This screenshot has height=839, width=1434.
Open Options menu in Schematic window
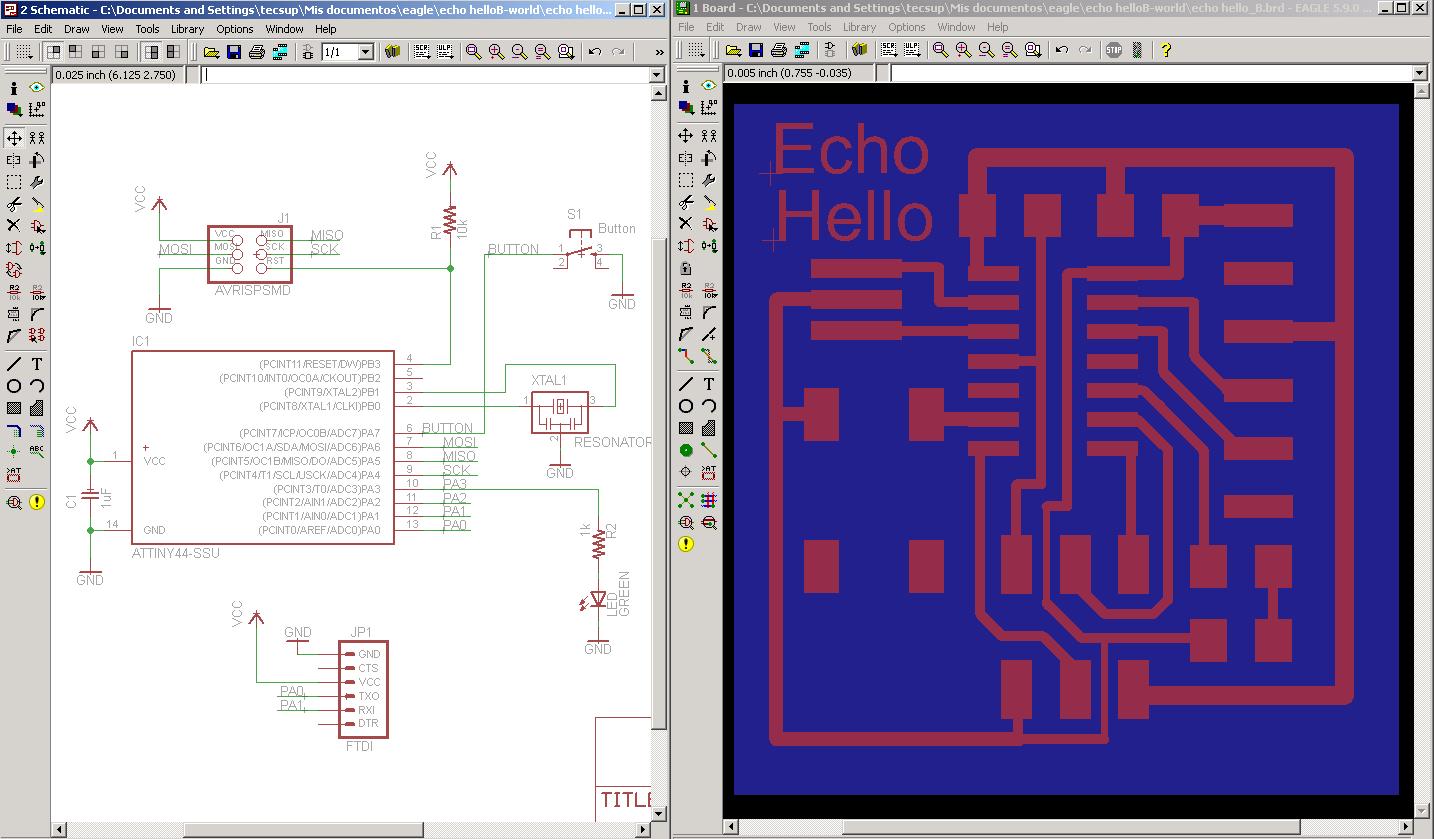coord(235,29)
